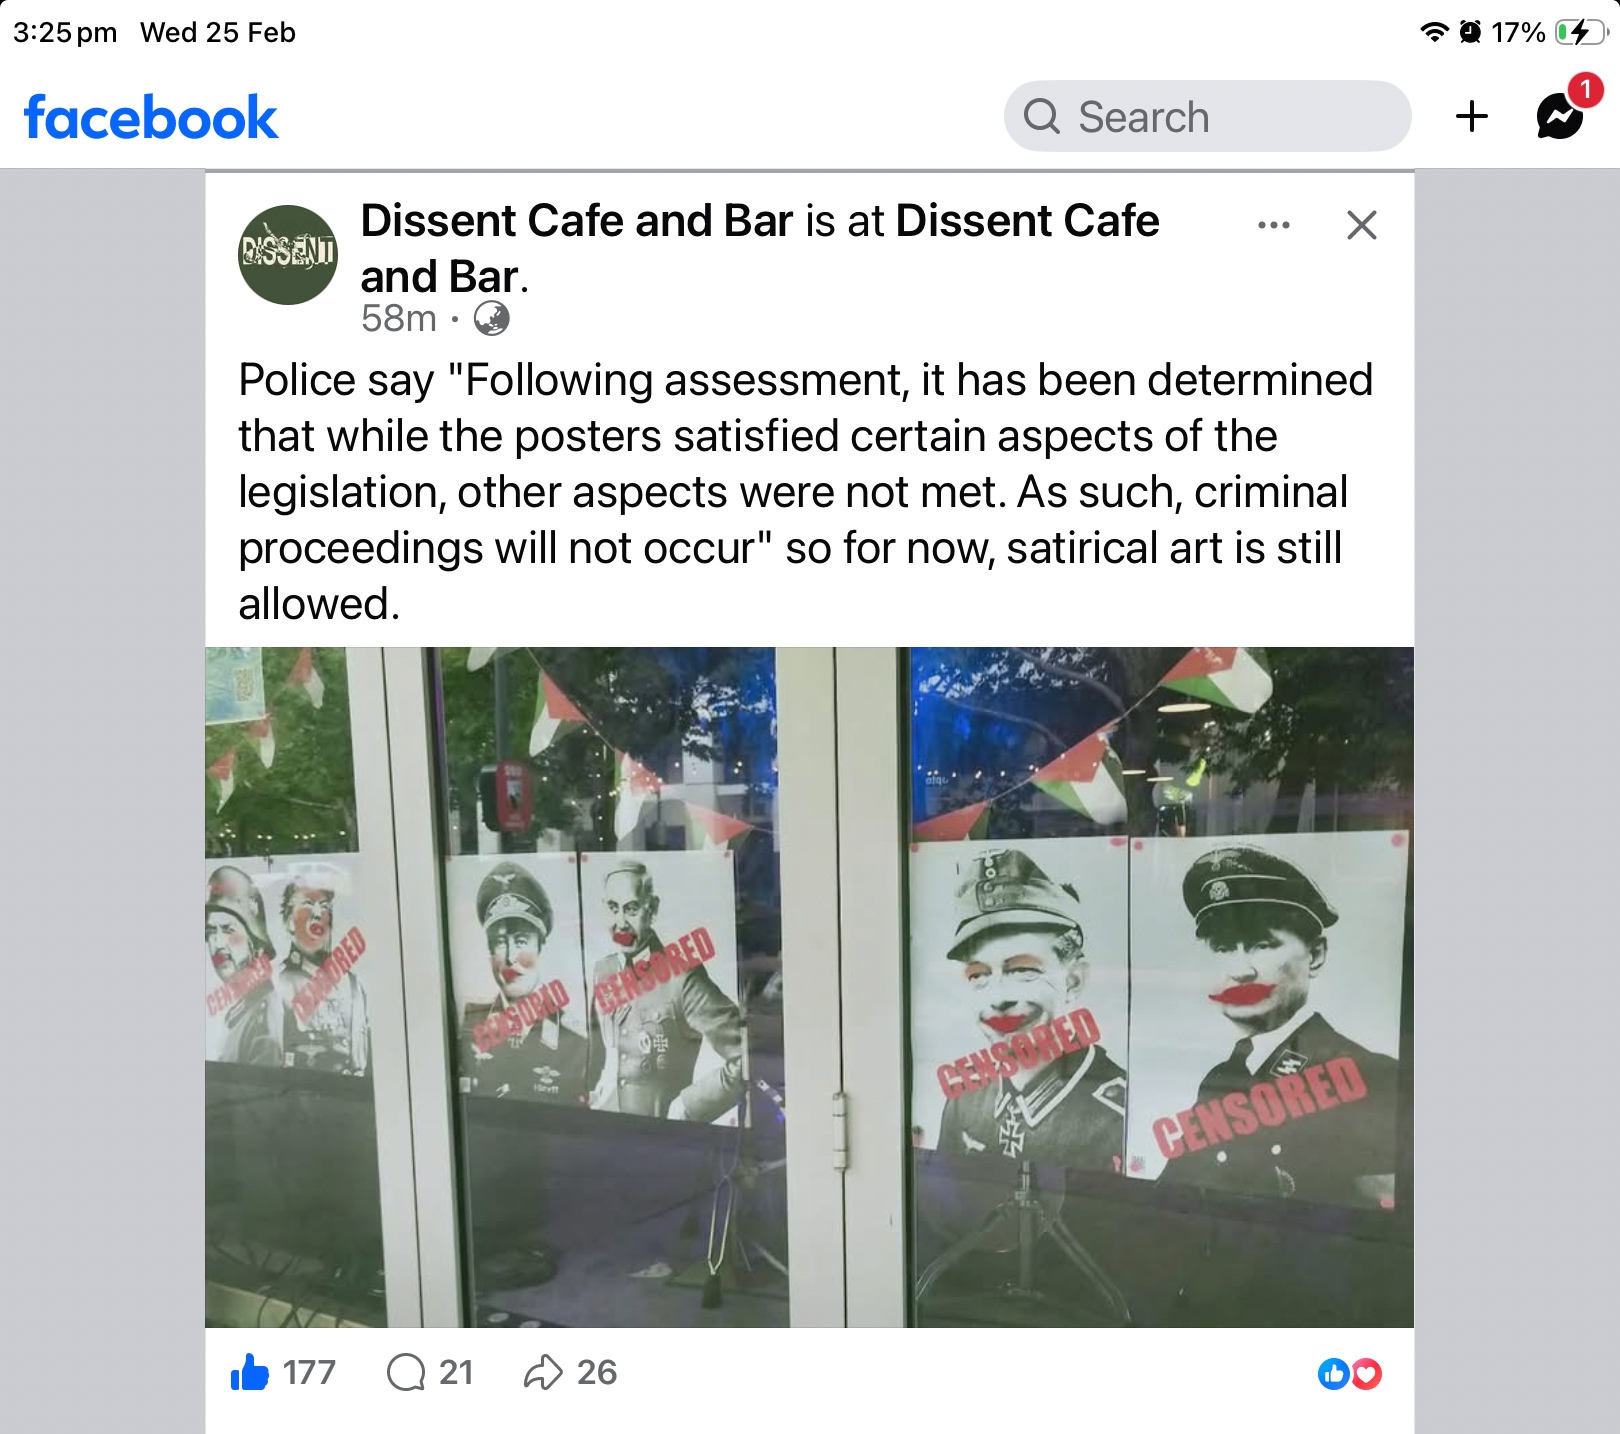Click the globe public audience icon
The width and height of the screenshot is (1620, 1434).
pos(491,319)
